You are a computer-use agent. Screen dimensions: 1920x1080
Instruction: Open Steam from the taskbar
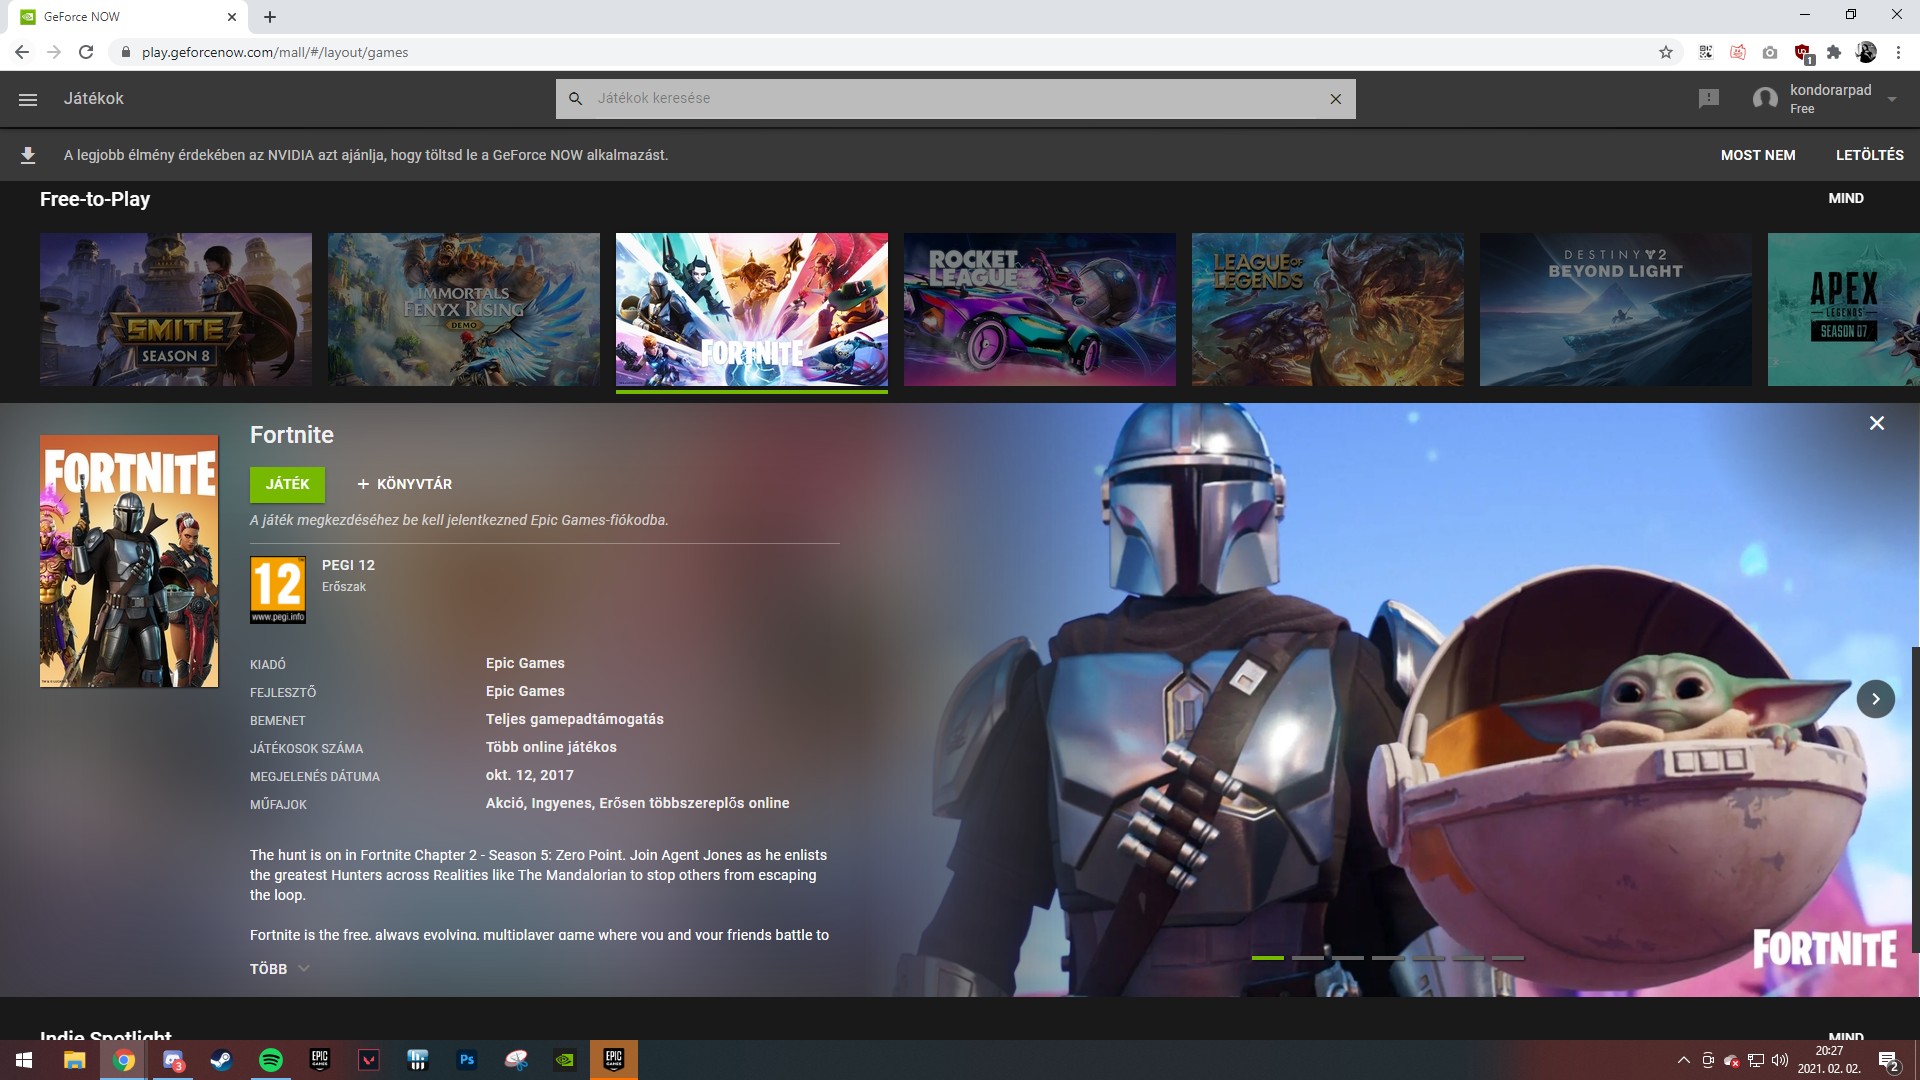[221, 1060]
